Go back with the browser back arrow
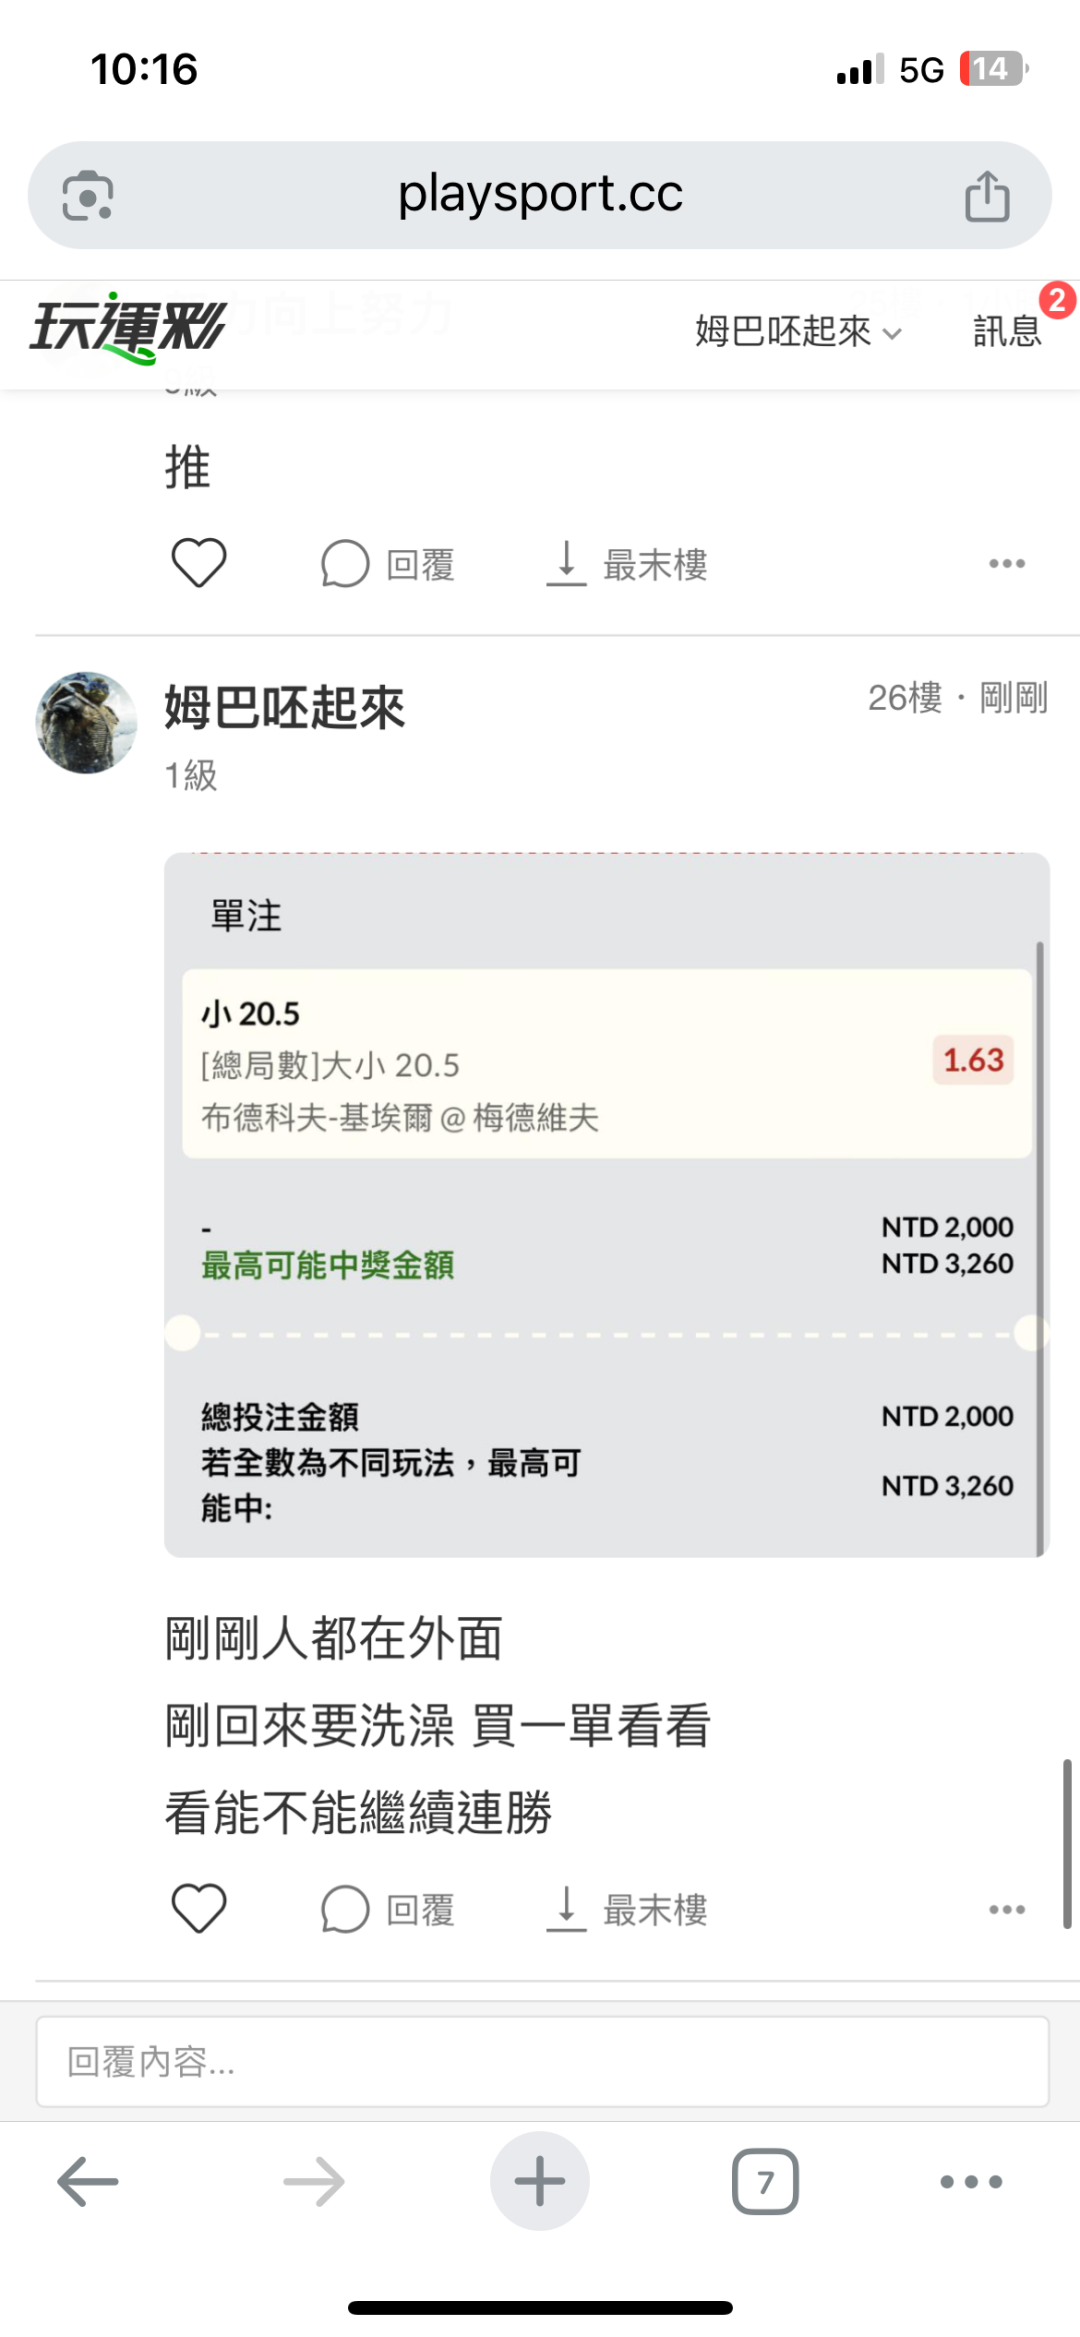 pyautogui.click(x=88, y=2182)
